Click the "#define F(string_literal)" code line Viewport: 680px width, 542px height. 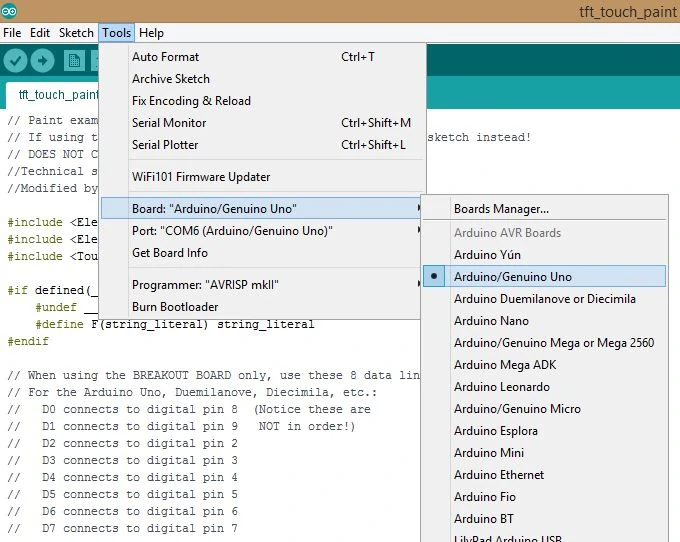point(175,324)
